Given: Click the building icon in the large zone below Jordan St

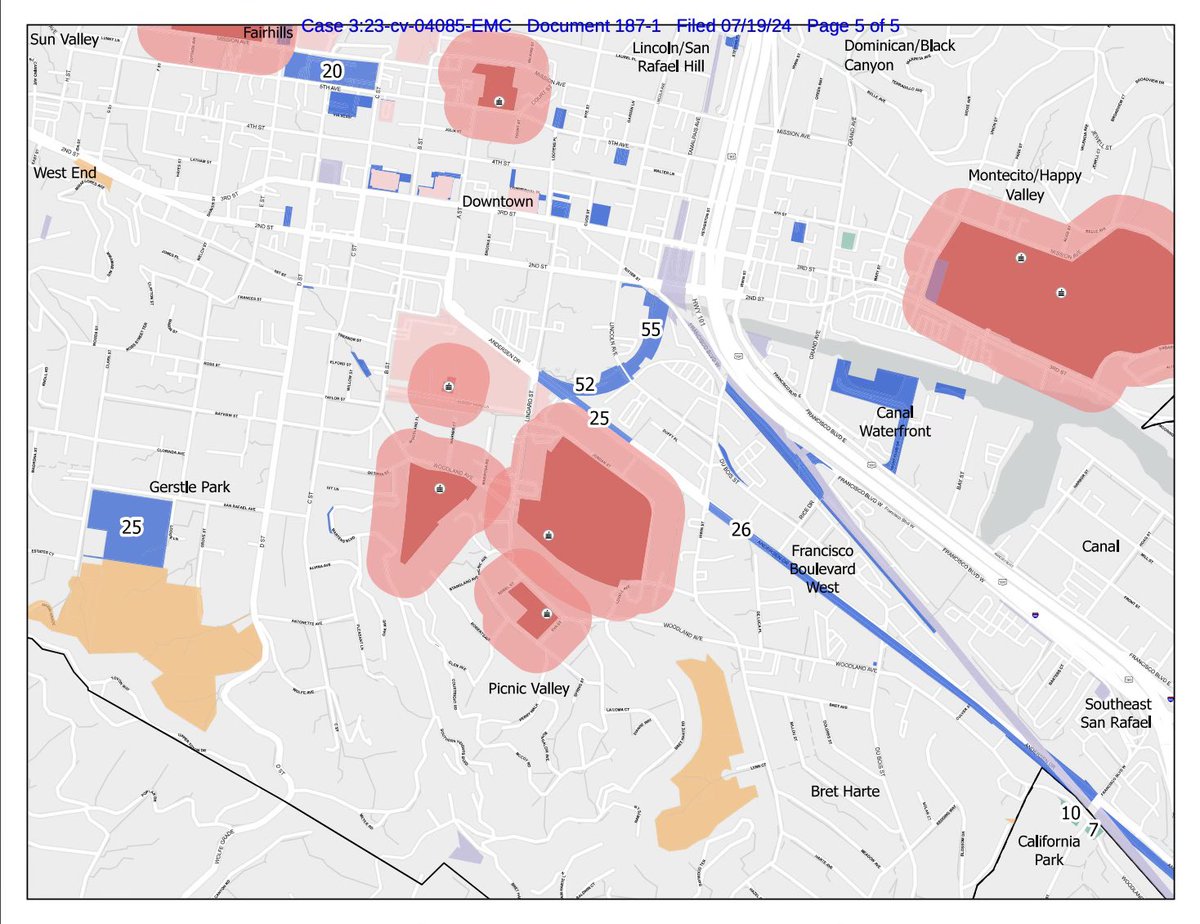Looking at the screenshot, I should 547,536.
